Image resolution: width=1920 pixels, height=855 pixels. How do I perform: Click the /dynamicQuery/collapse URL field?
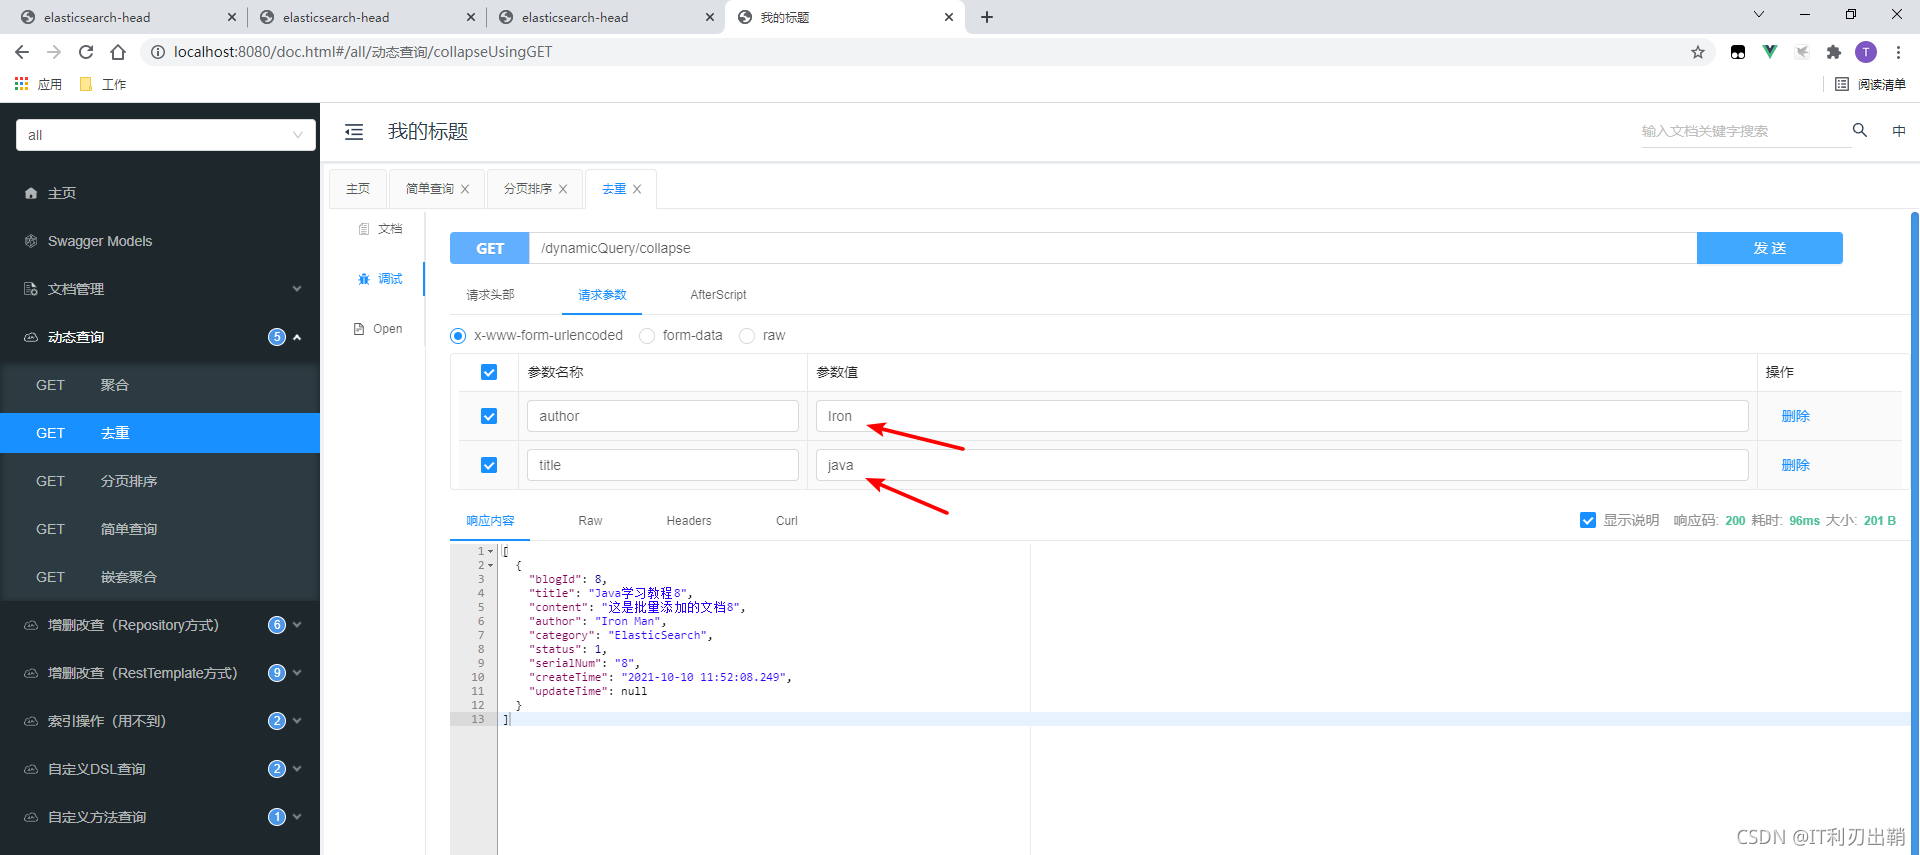[x=1113, y=248]
